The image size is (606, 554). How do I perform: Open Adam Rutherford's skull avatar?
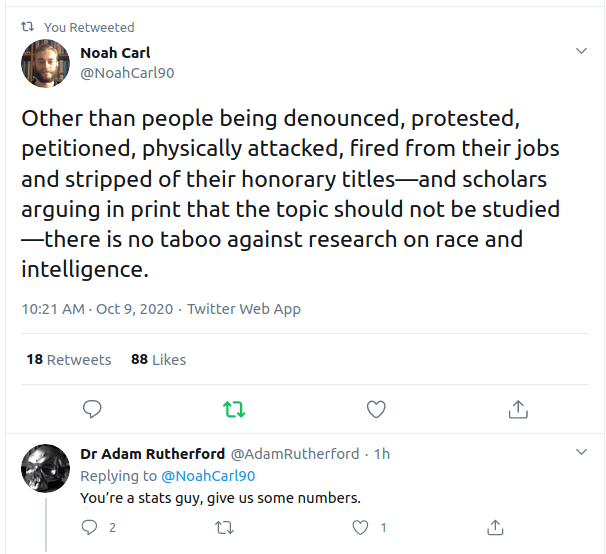pos(46,470)
